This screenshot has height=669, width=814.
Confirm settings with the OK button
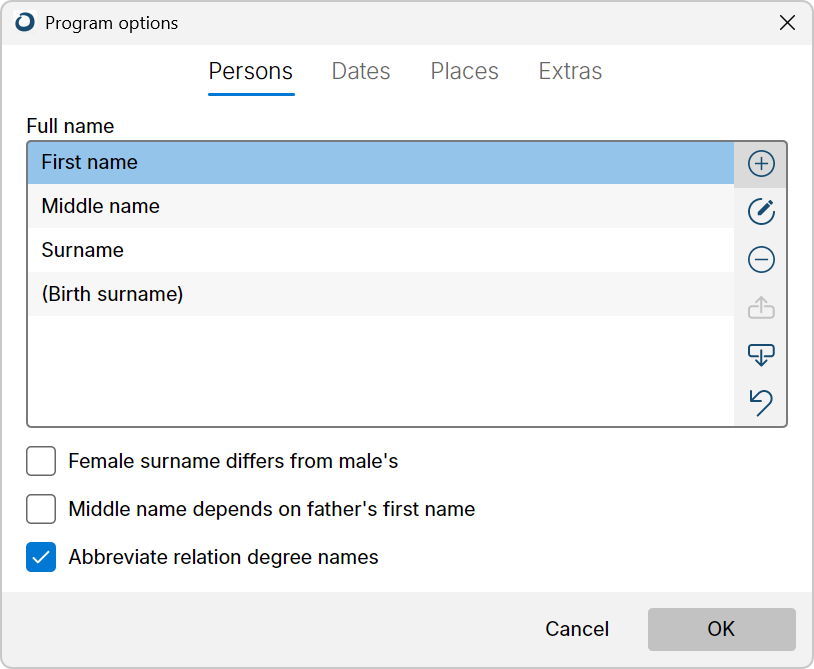pyautogui.click(x=721, y=629)
